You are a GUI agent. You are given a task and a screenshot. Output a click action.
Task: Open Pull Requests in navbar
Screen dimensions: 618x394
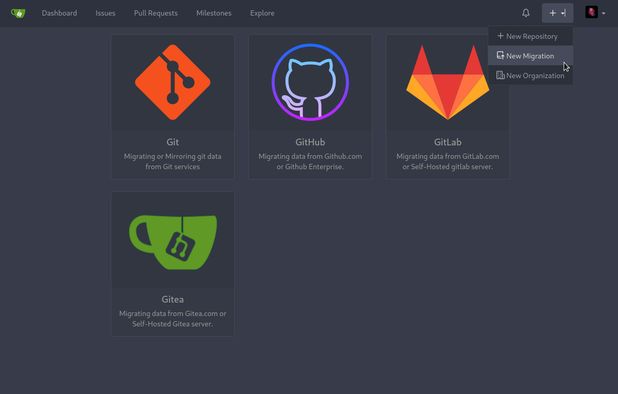pyautogui.click(x=156, y=13)
